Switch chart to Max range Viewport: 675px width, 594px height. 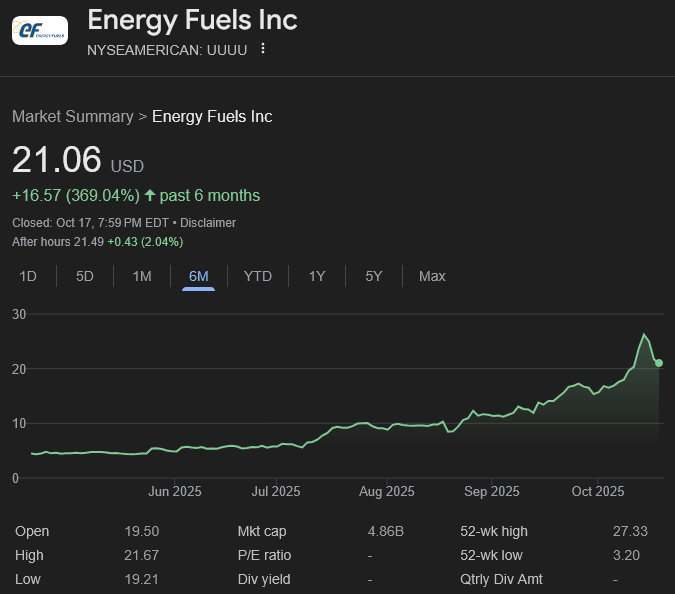pos(432,276)
